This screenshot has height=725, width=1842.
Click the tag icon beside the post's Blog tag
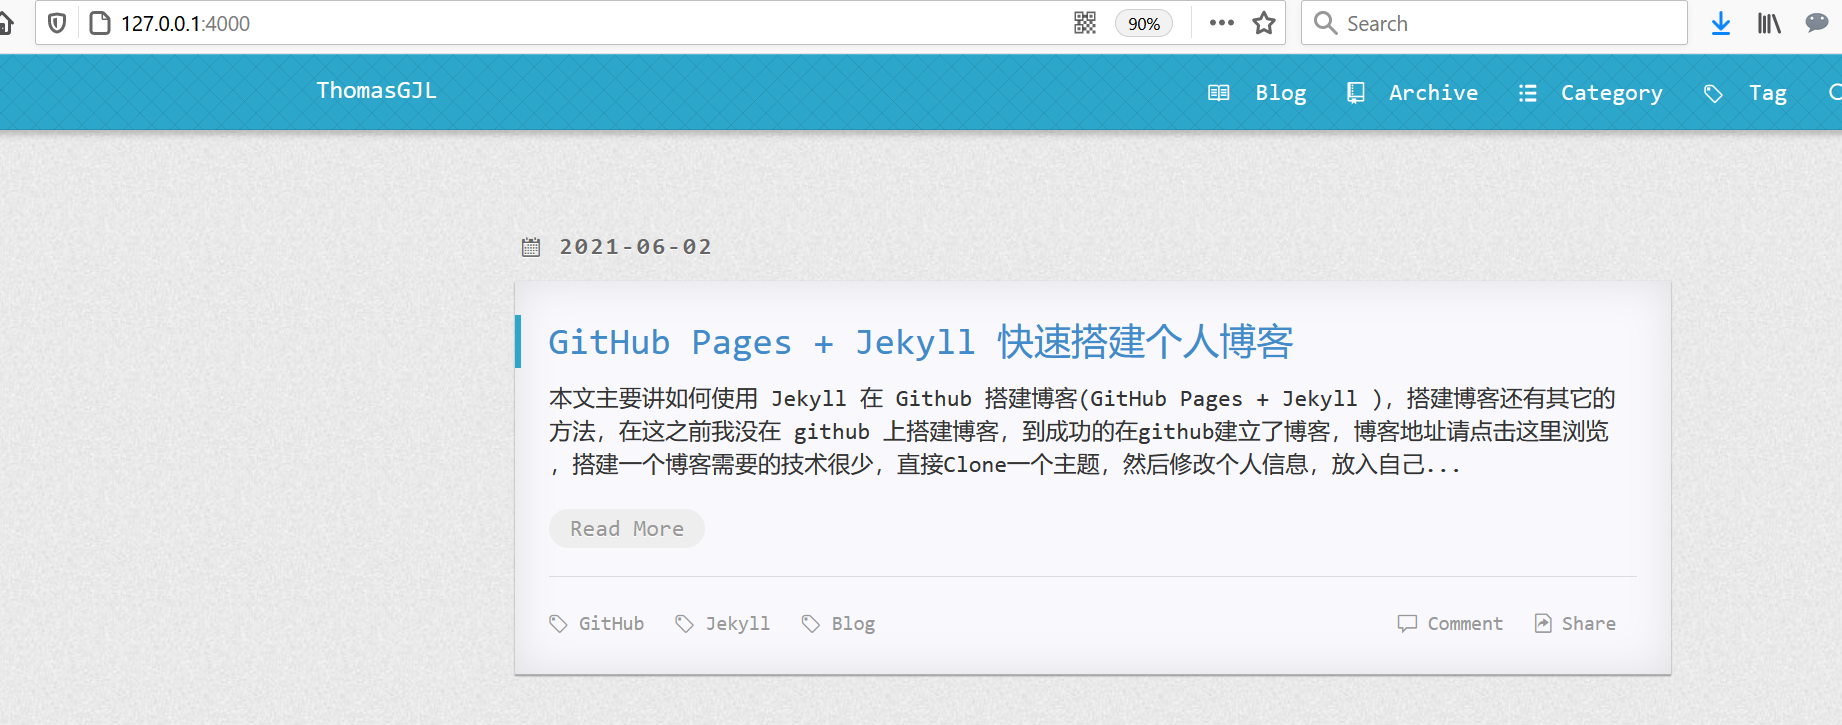[x=810, y=624]
